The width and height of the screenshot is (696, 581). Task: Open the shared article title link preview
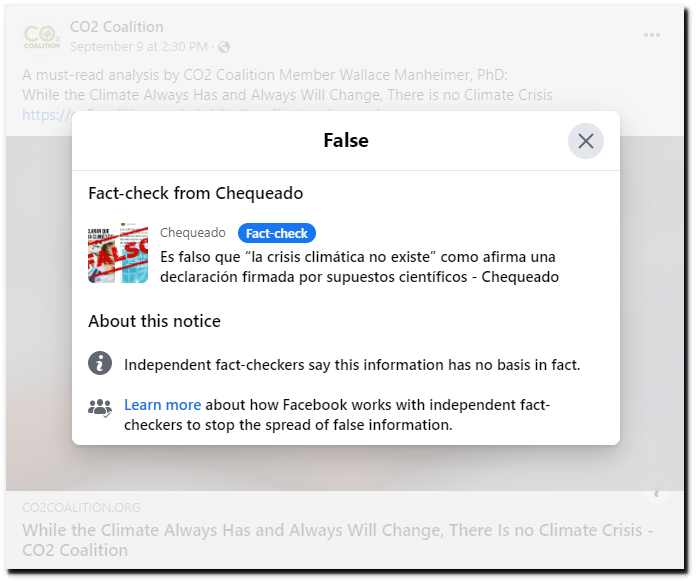337,540
